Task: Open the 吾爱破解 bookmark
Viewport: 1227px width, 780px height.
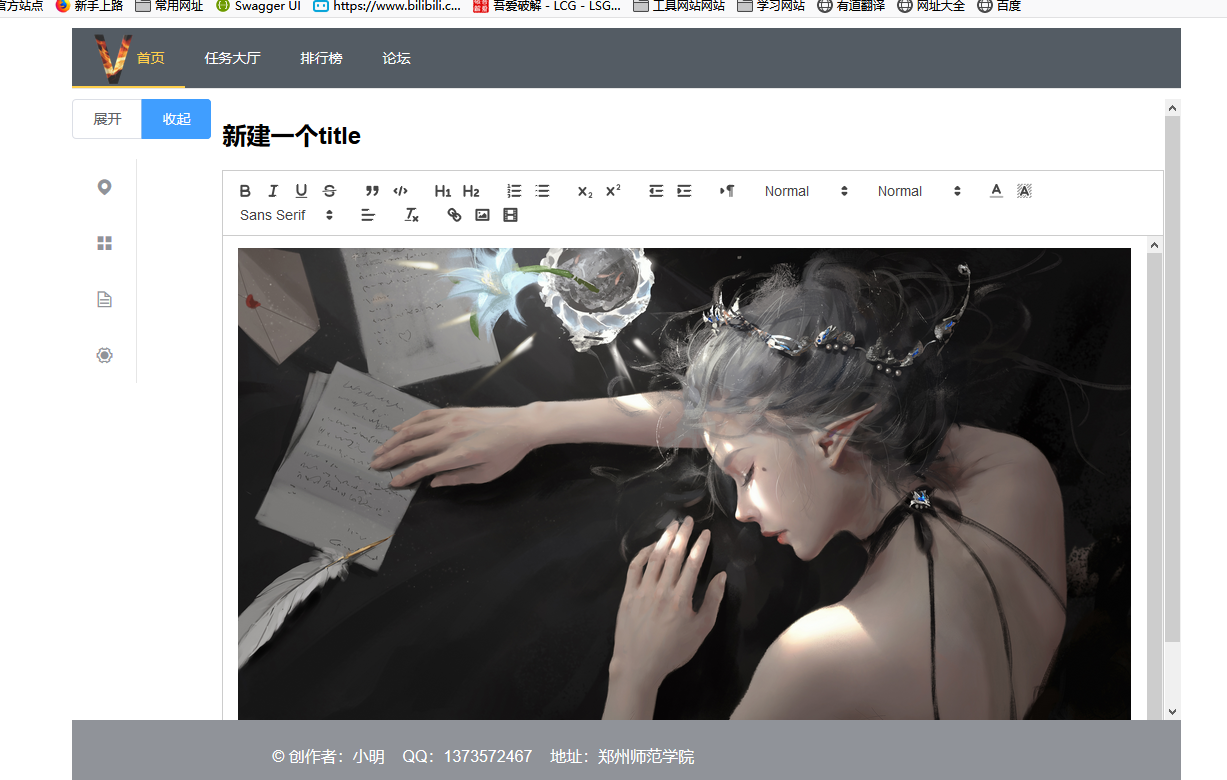Action: click(547, 6)
